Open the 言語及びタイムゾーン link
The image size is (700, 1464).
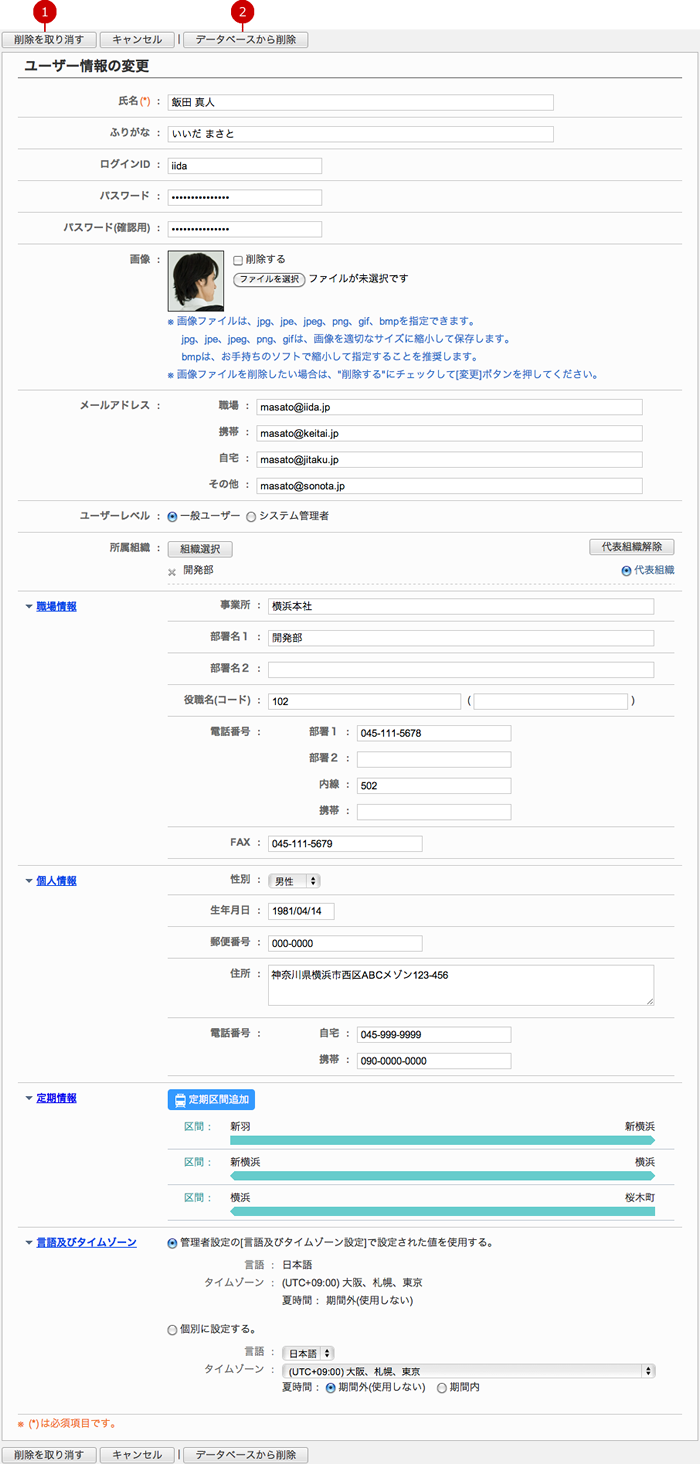click(x=86, y=1243)
